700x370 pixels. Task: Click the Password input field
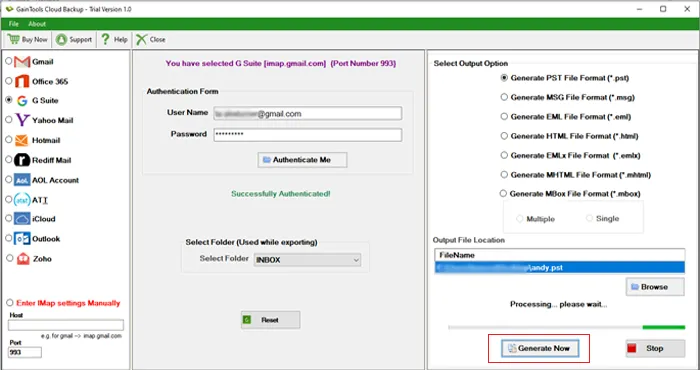point(308,135)
